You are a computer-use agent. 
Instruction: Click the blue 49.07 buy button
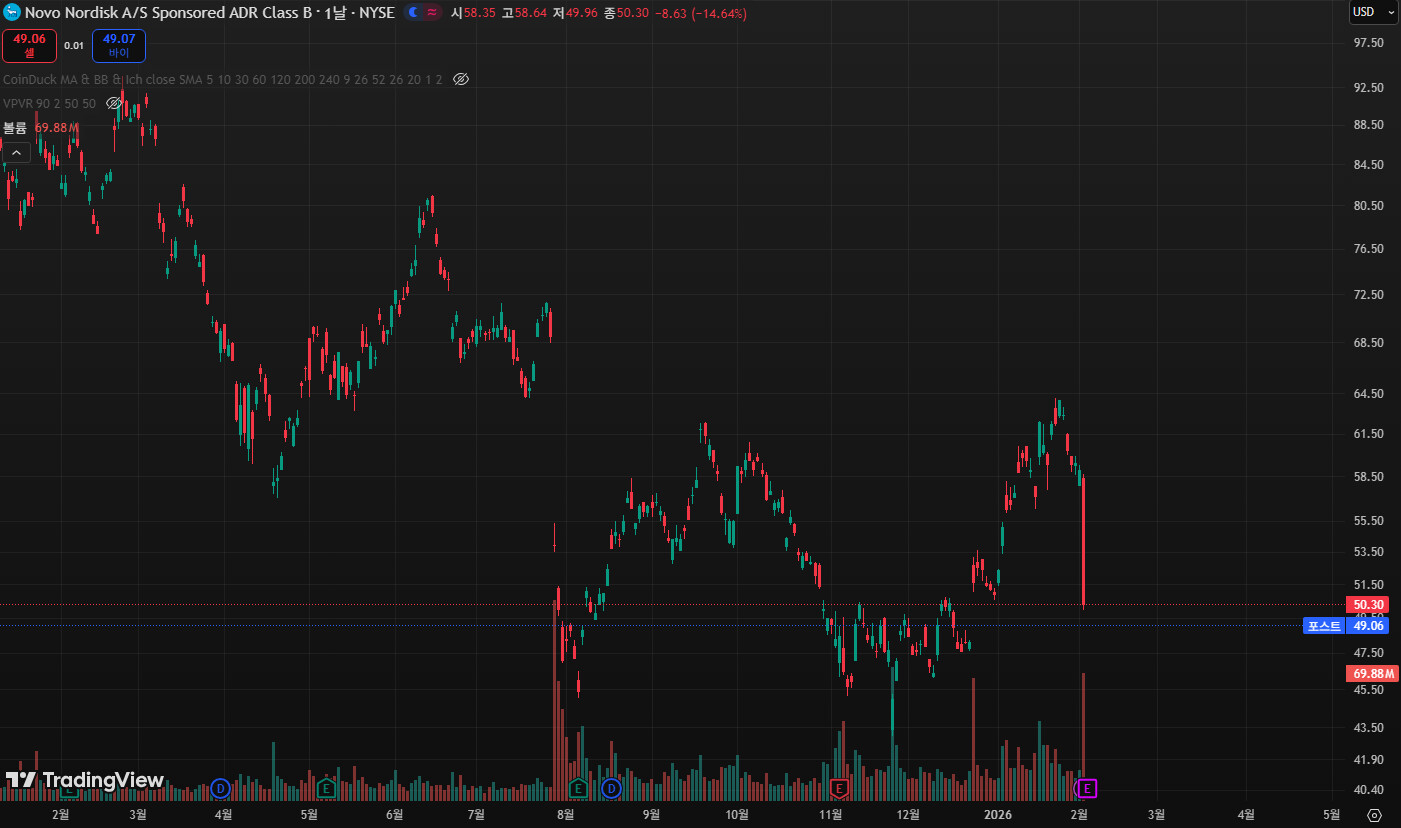coord(118,45)
